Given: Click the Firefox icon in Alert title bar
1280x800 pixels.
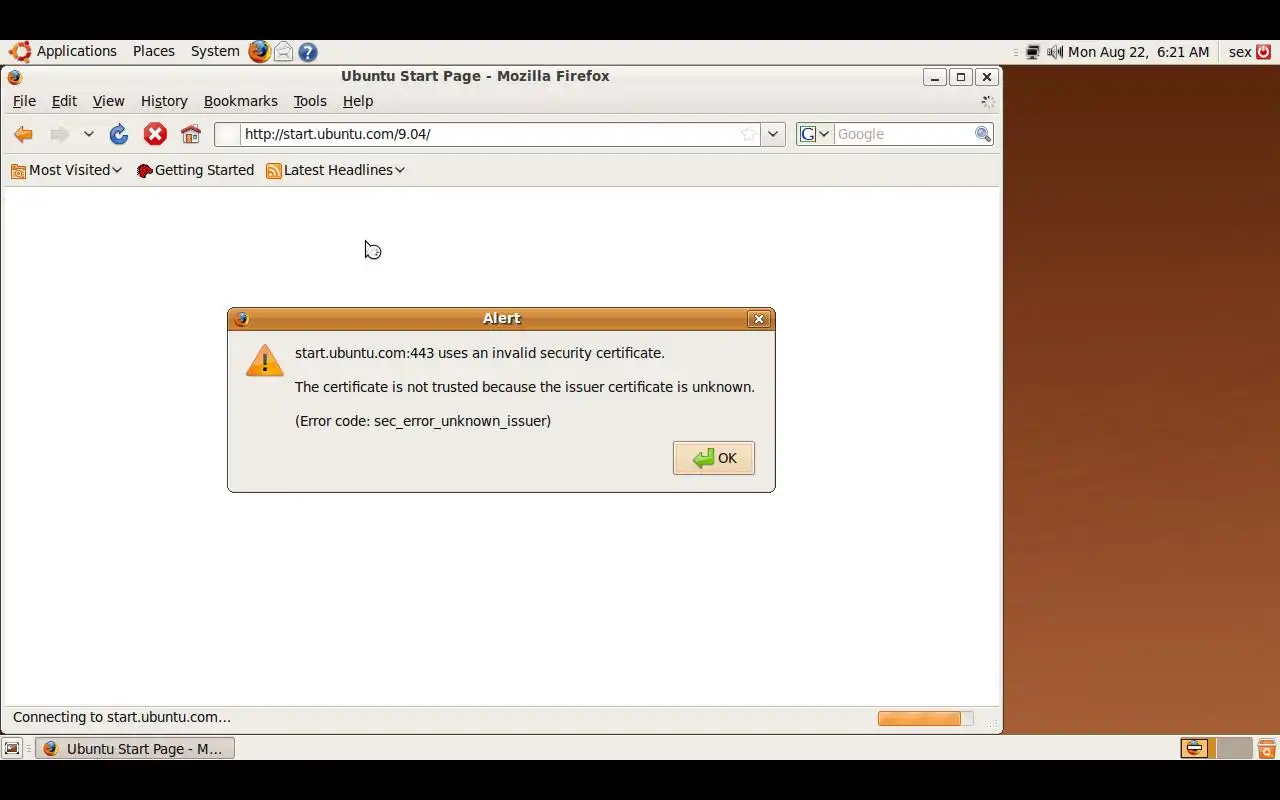Looking at the screenshot, I should (241, 319).
